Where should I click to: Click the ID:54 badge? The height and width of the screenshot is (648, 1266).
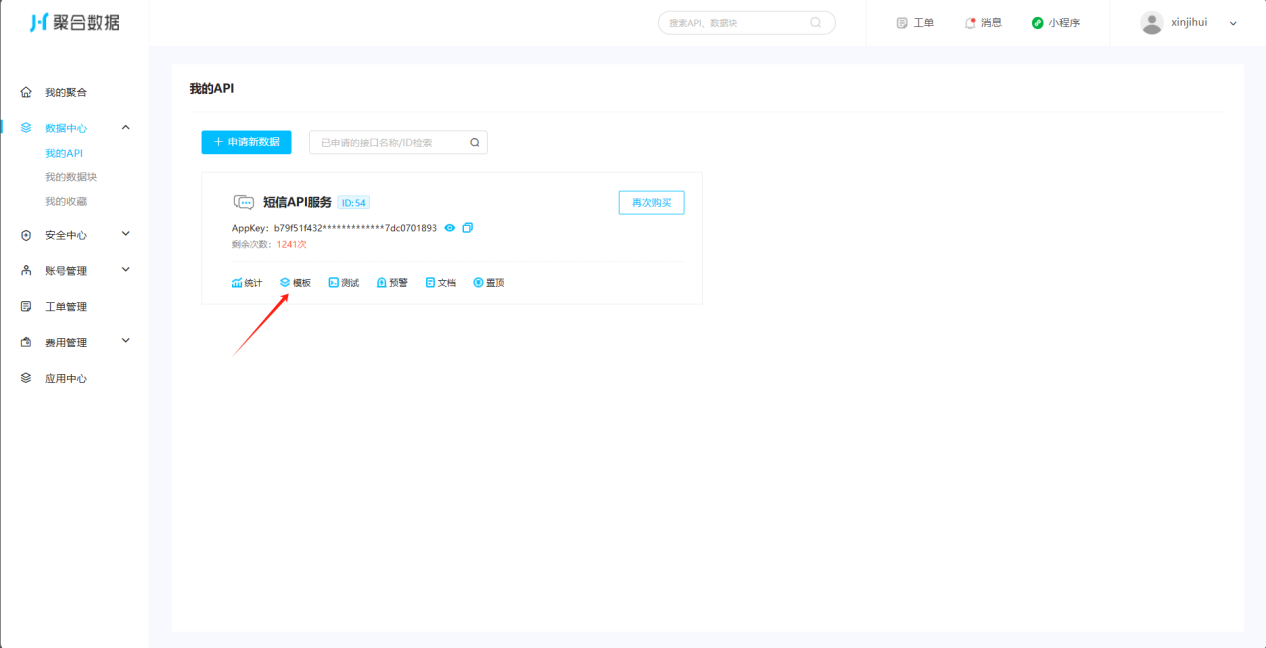point(354,202)
